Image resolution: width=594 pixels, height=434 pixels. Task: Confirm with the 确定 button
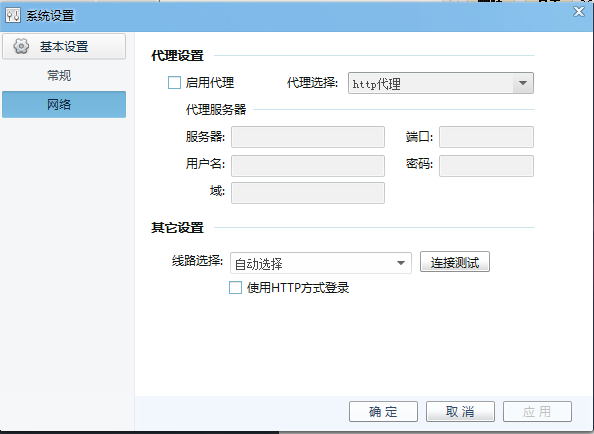[x=383, y=411]
